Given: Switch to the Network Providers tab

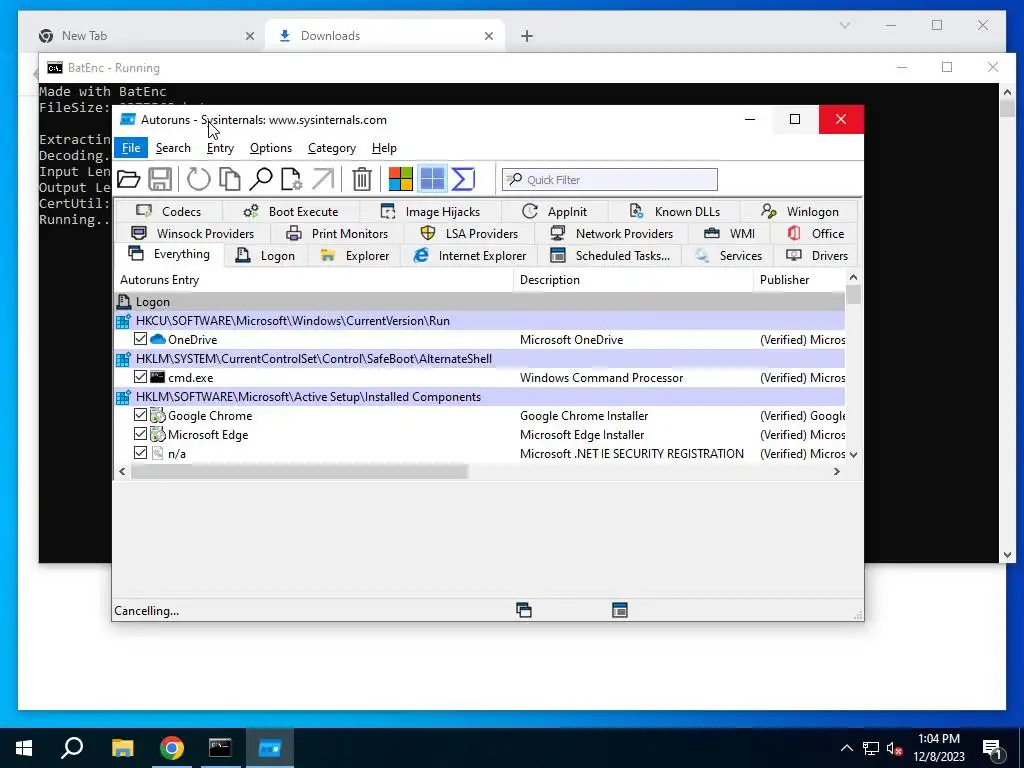Looking at the screenshot, I should (611, 233).
